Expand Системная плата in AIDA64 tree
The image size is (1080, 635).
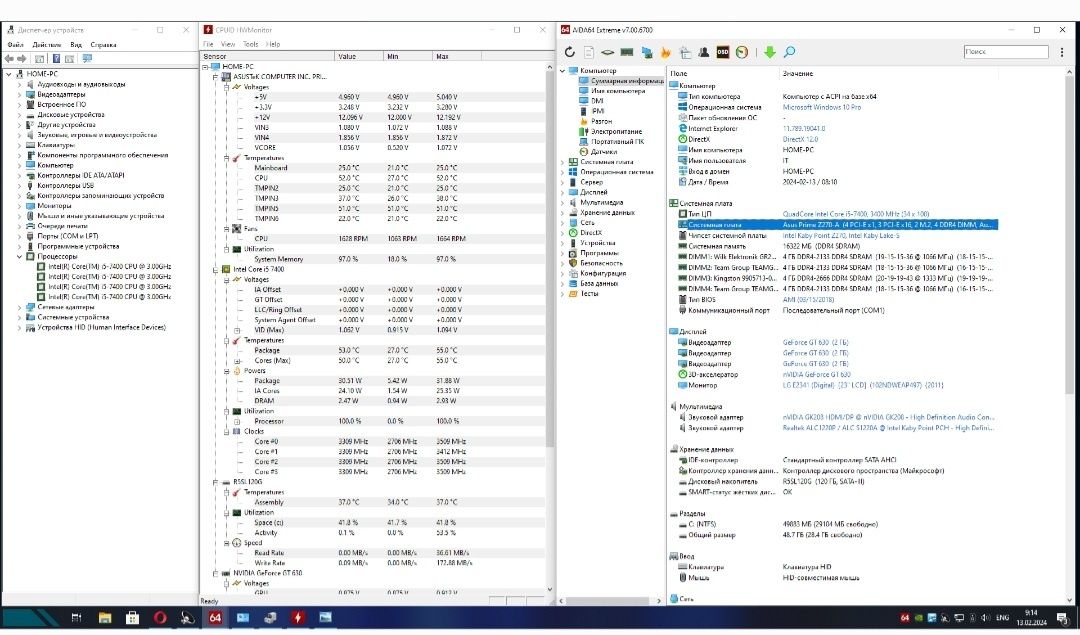[563, 162]
